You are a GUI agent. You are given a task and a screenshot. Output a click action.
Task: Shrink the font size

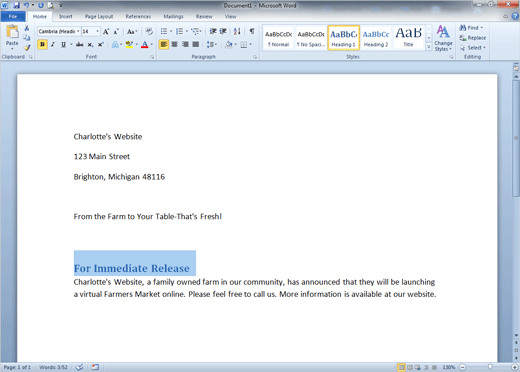coord(116,32)
